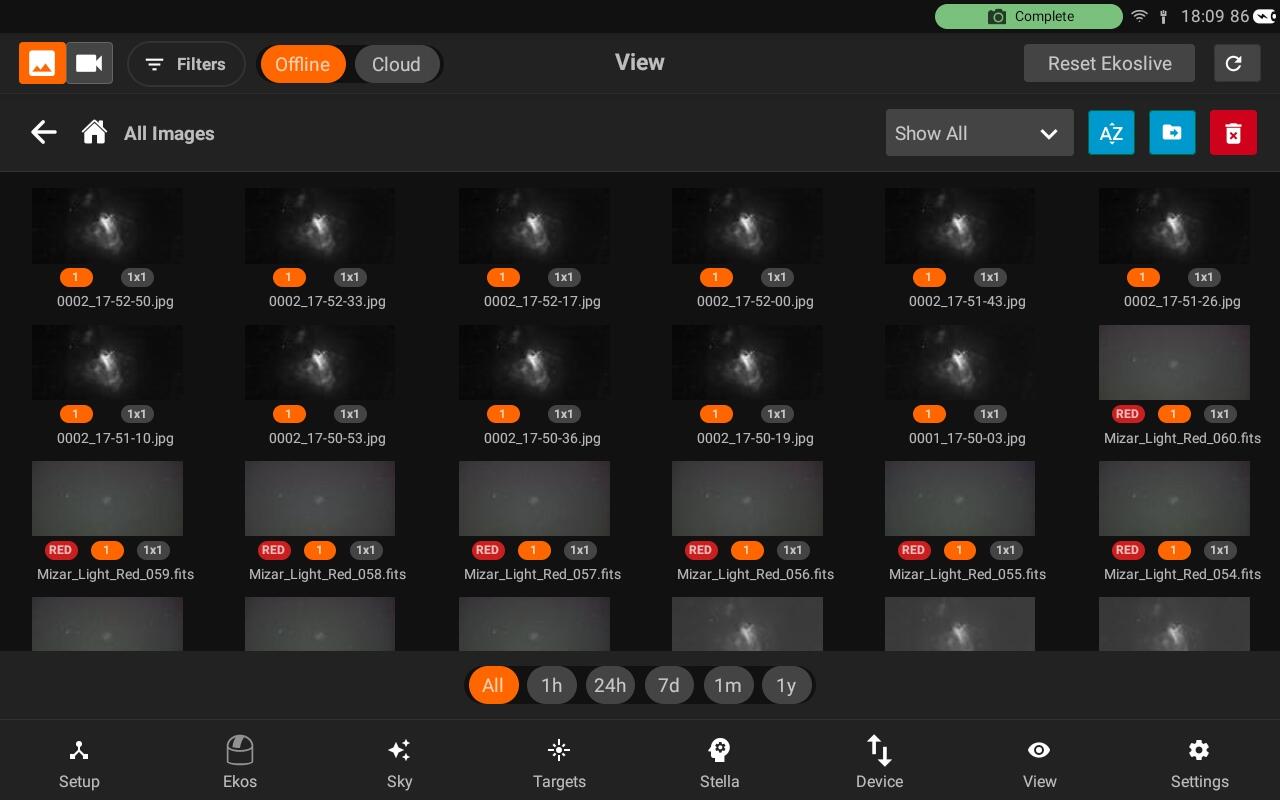Open thumbnail 0002_17-51-43.jpg
Viewport: 1280px width, 800px height.
point(960,226)
